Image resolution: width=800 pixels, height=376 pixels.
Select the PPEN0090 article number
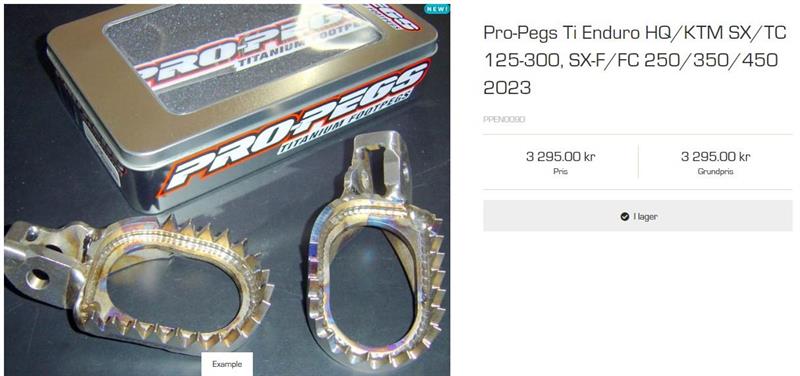(504, 119)
